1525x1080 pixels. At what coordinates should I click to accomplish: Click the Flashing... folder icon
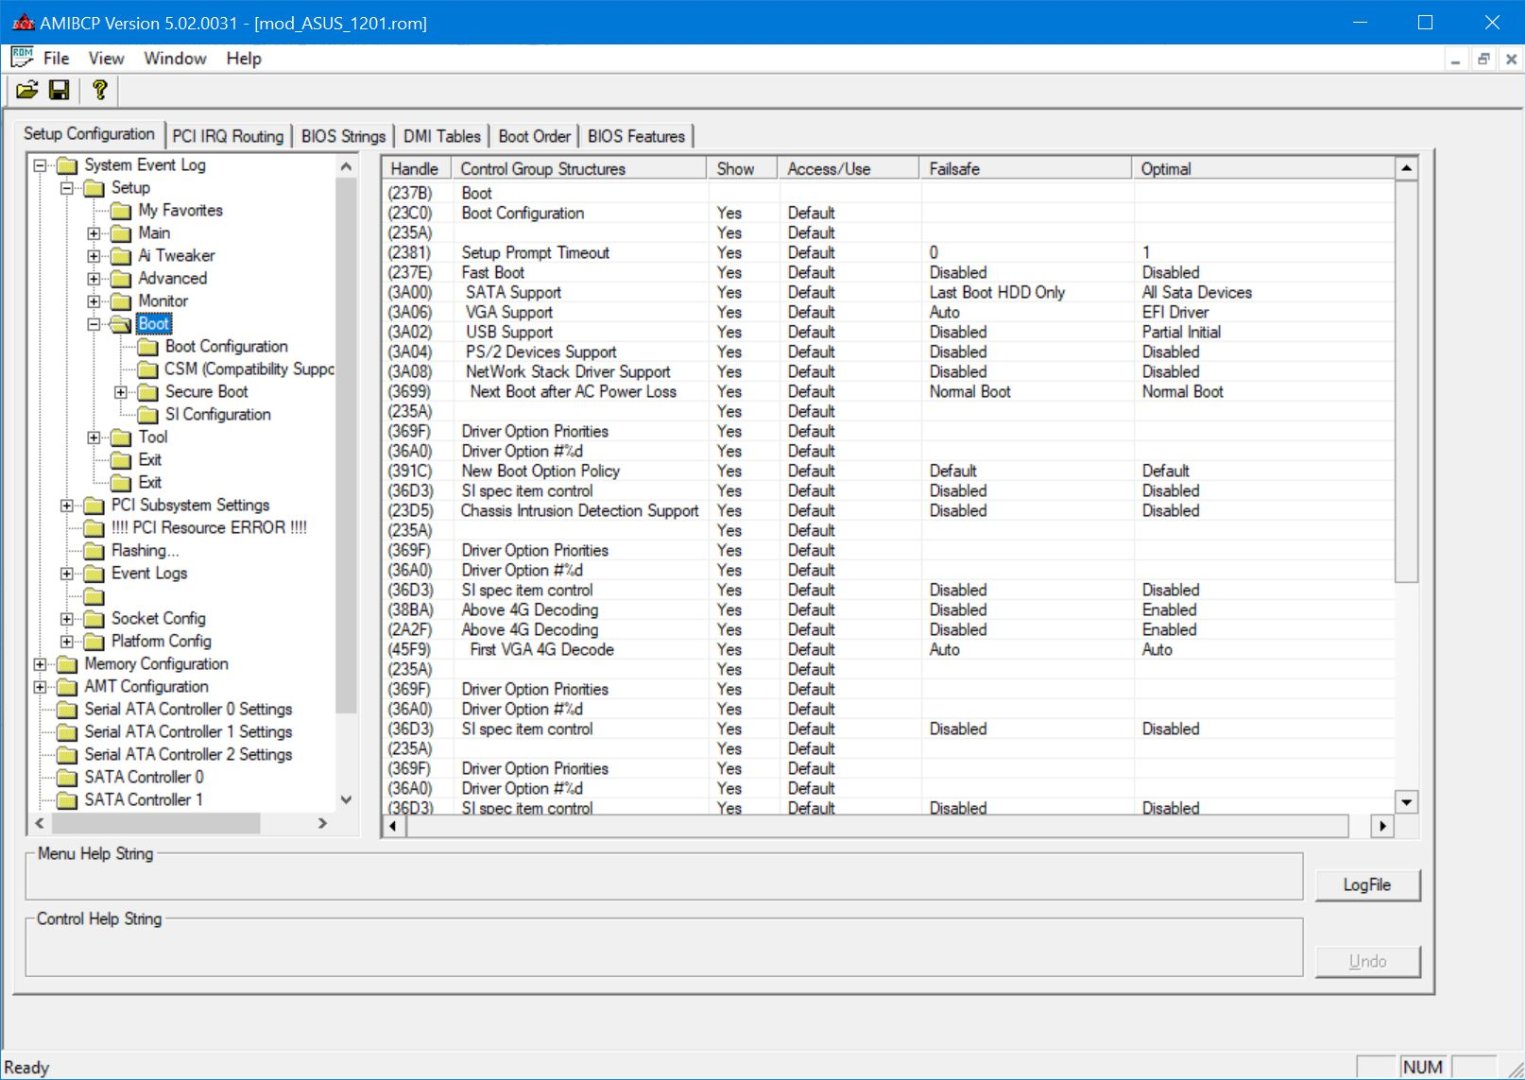(94, 551)
